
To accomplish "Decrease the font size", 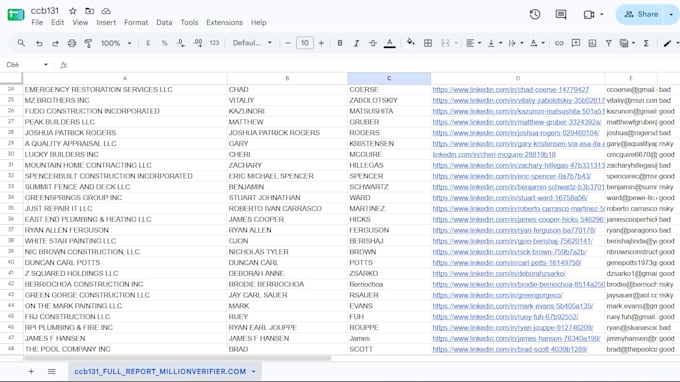I will tap(288, 43).
